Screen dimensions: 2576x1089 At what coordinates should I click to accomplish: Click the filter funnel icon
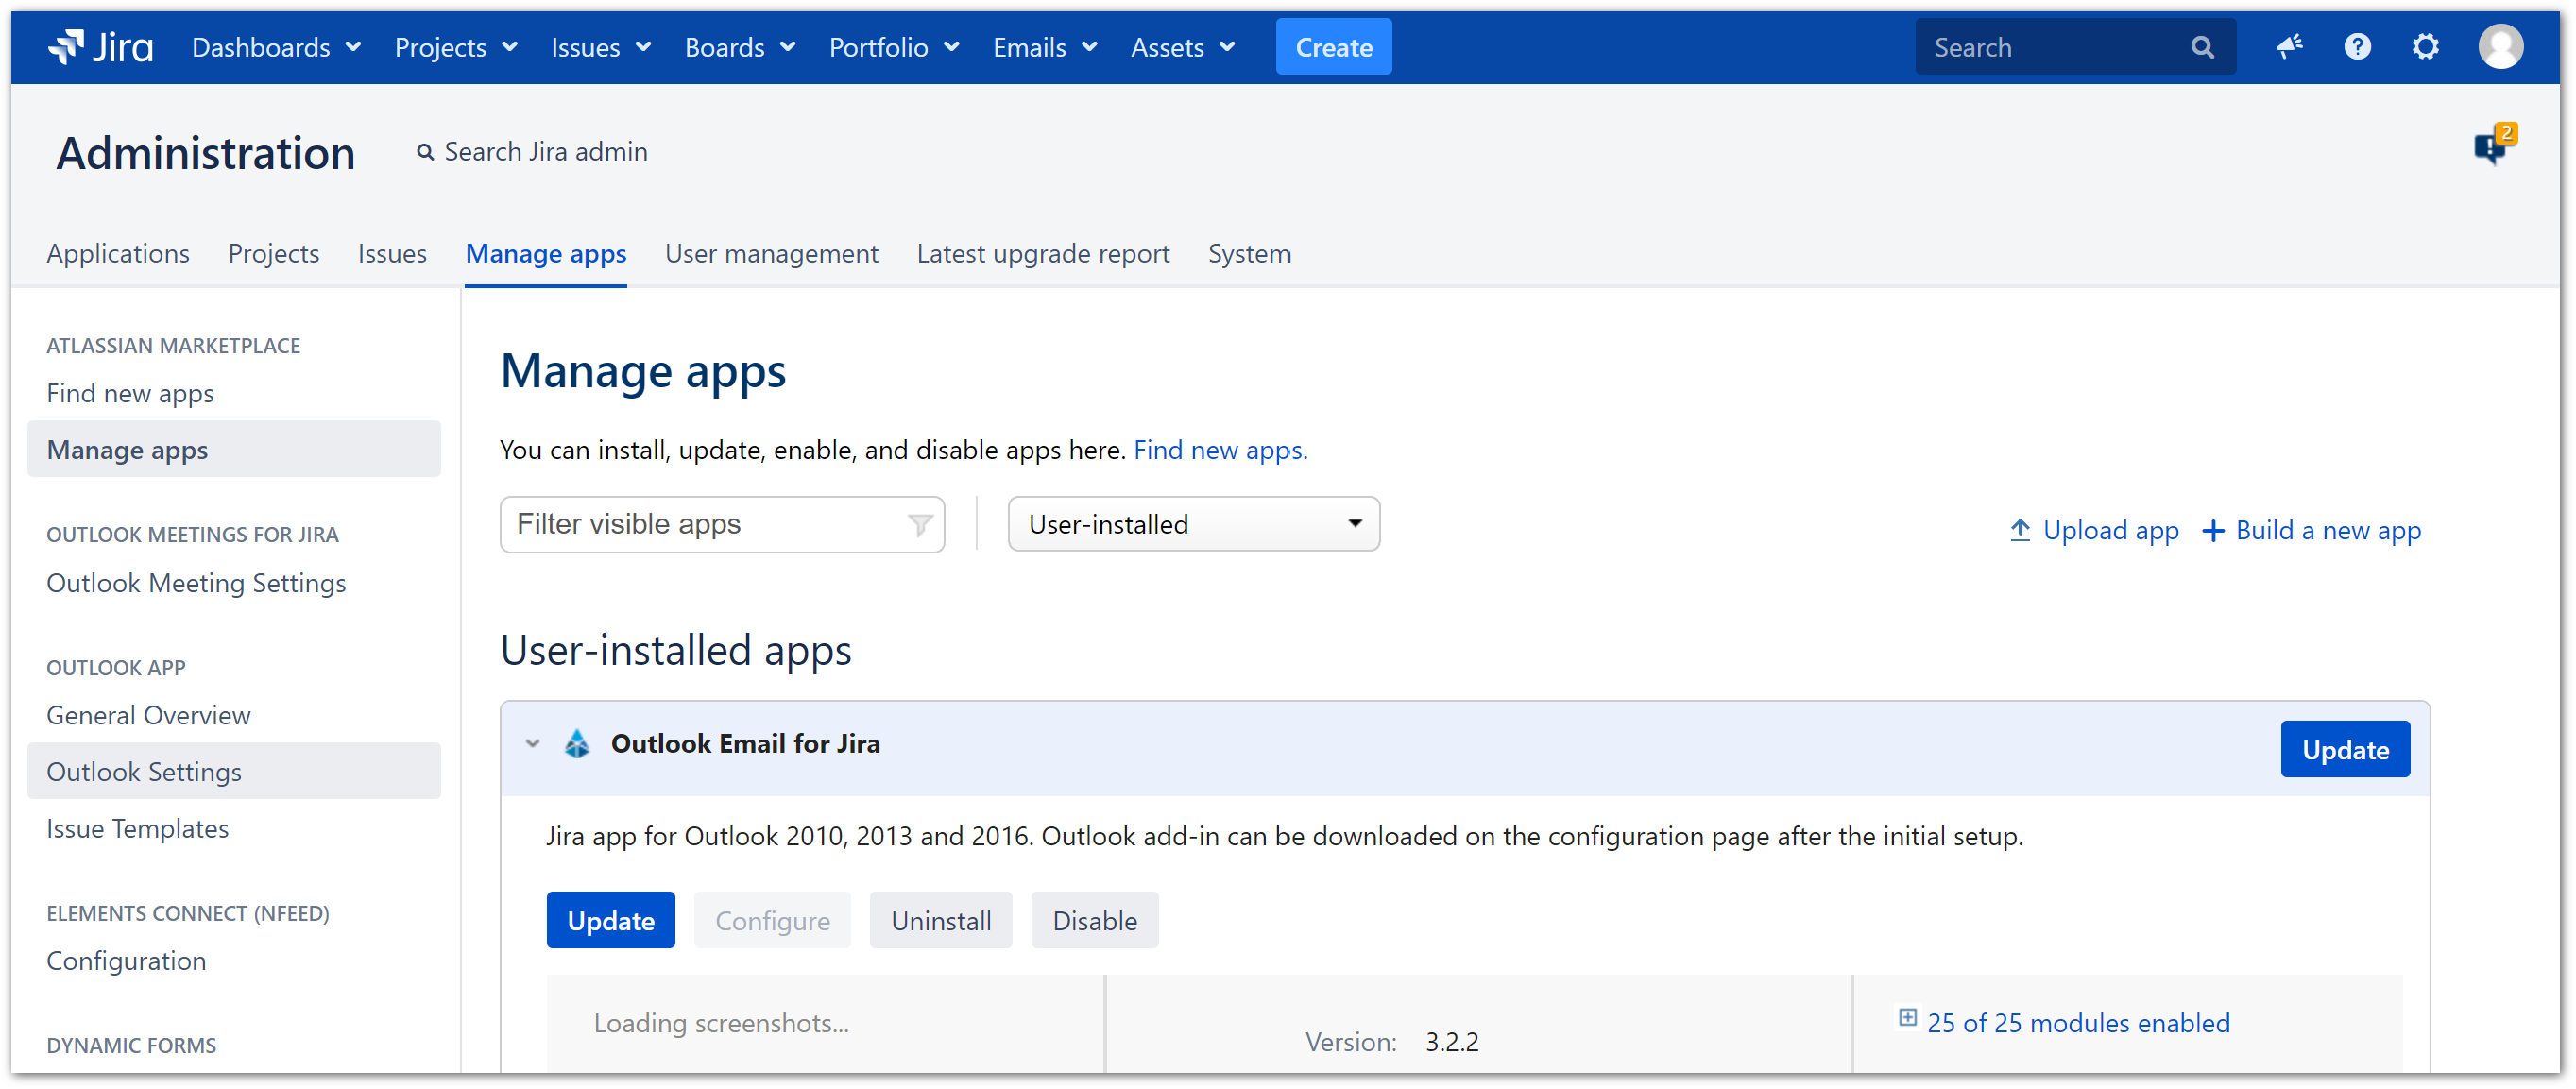pyautogui.click(x=919, y=525)
